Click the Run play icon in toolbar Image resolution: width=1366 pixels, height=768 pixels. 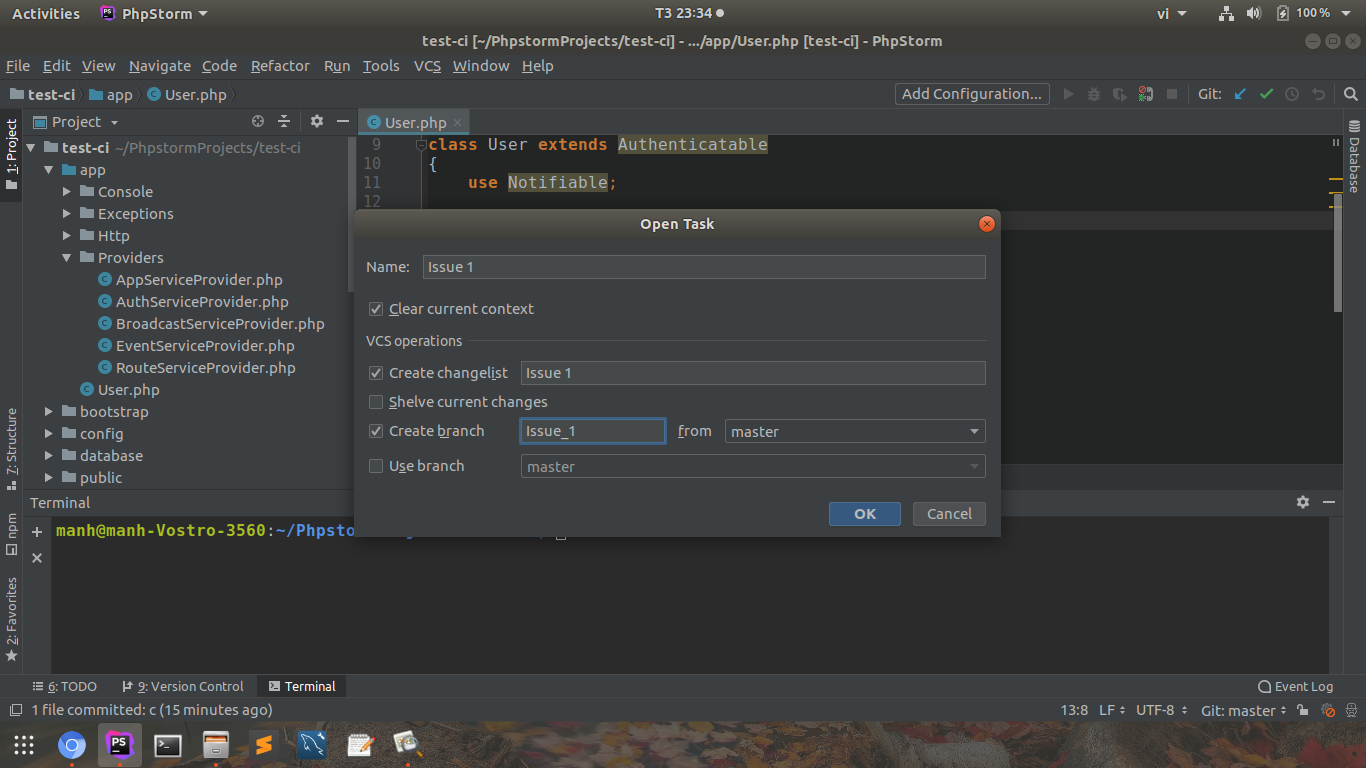point(1068,94)
